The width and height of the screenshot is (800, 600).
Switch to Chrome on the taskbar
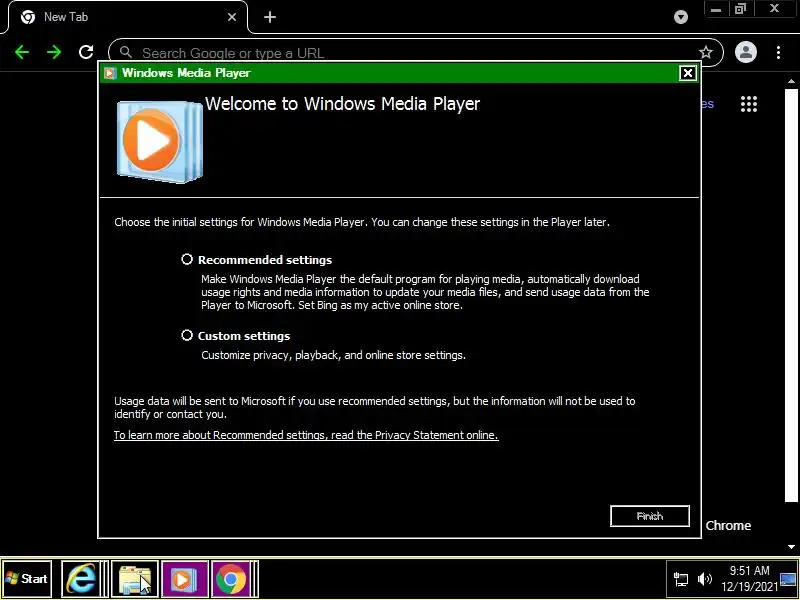(x=231, y=579)
